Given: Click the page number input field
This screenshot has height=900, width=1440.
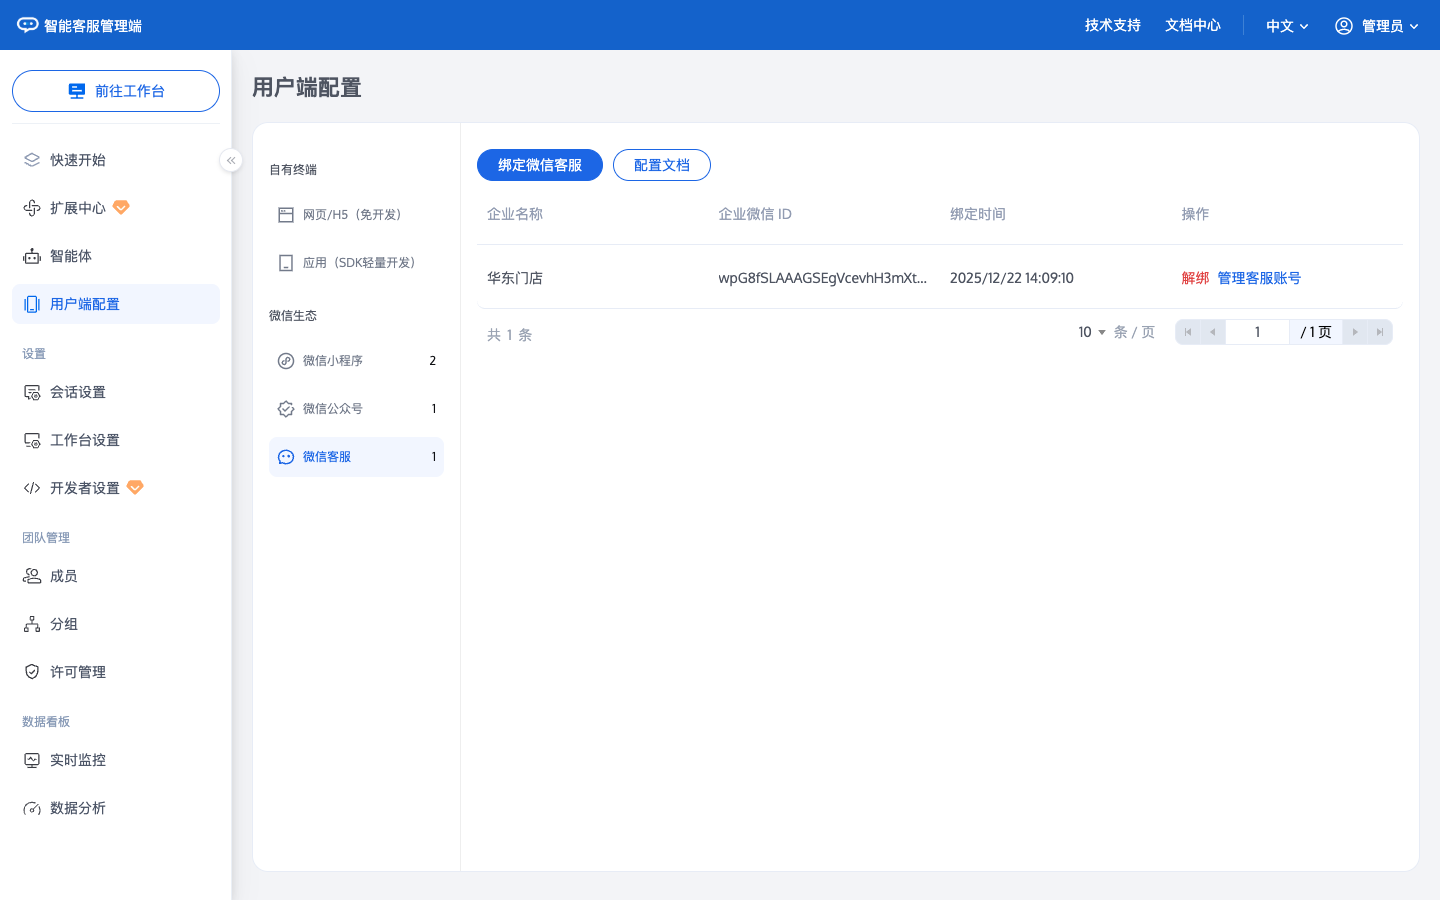Looking at the screenshot, I should 1257,332.
